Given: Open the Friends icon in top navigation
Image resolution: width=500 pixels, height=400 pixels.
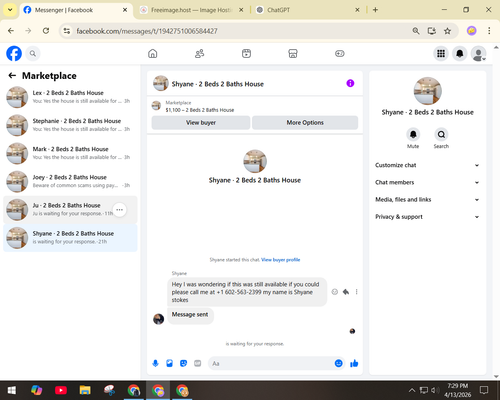Looking at the screenshot, I should 199,53.
